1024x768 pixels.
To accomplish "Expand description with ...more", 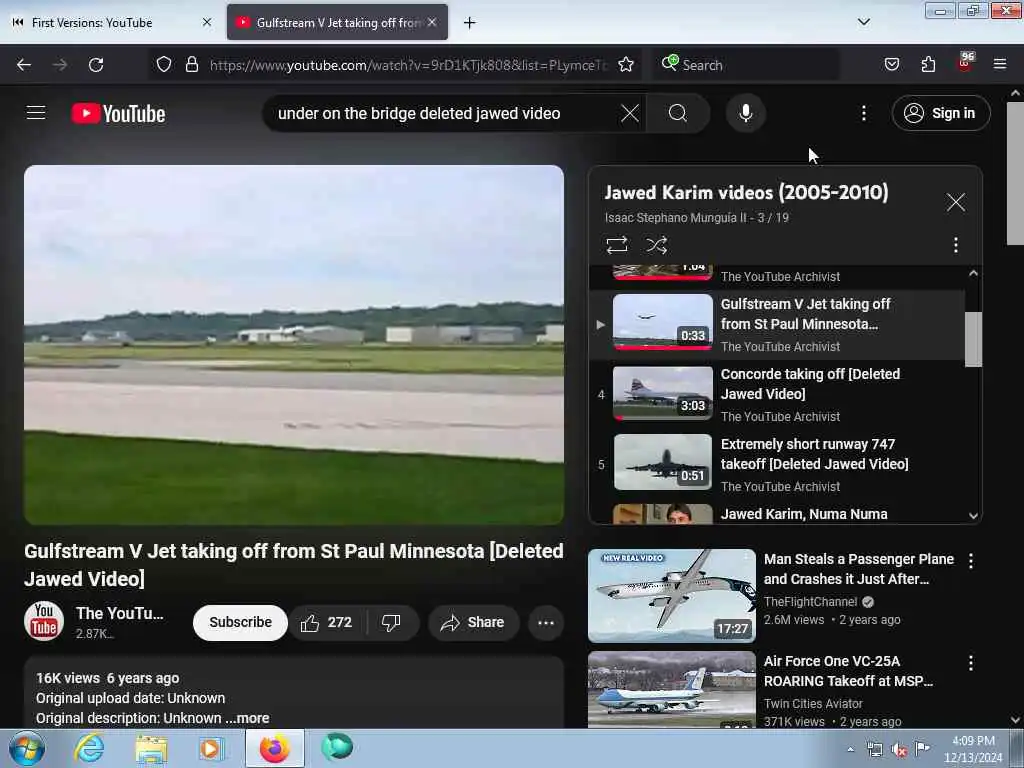I will [x=248, y=718].
